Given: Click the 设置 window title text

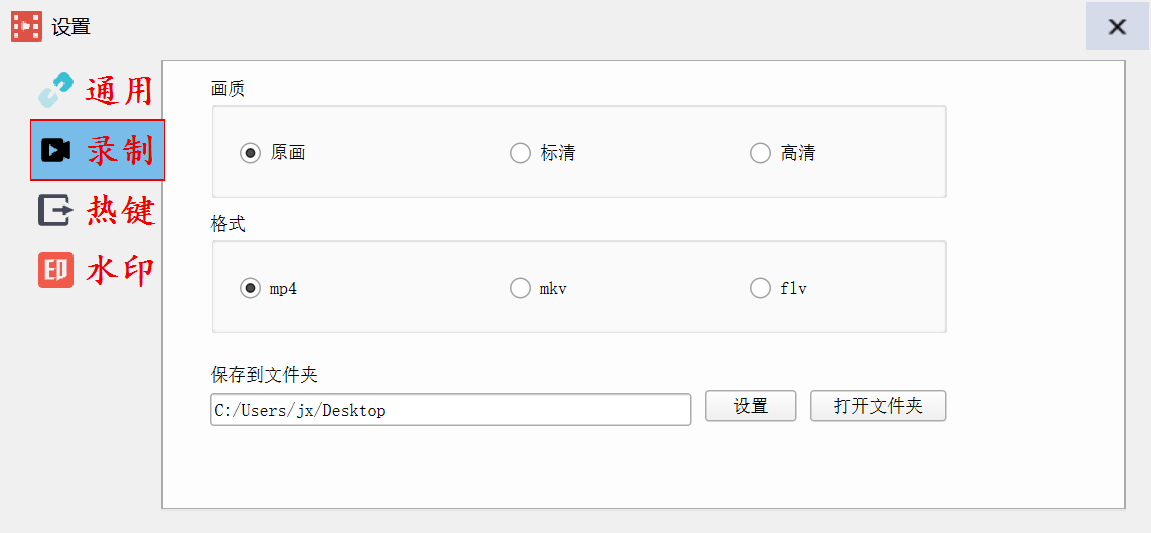Looking at the screenshot, I should [71, 27].
